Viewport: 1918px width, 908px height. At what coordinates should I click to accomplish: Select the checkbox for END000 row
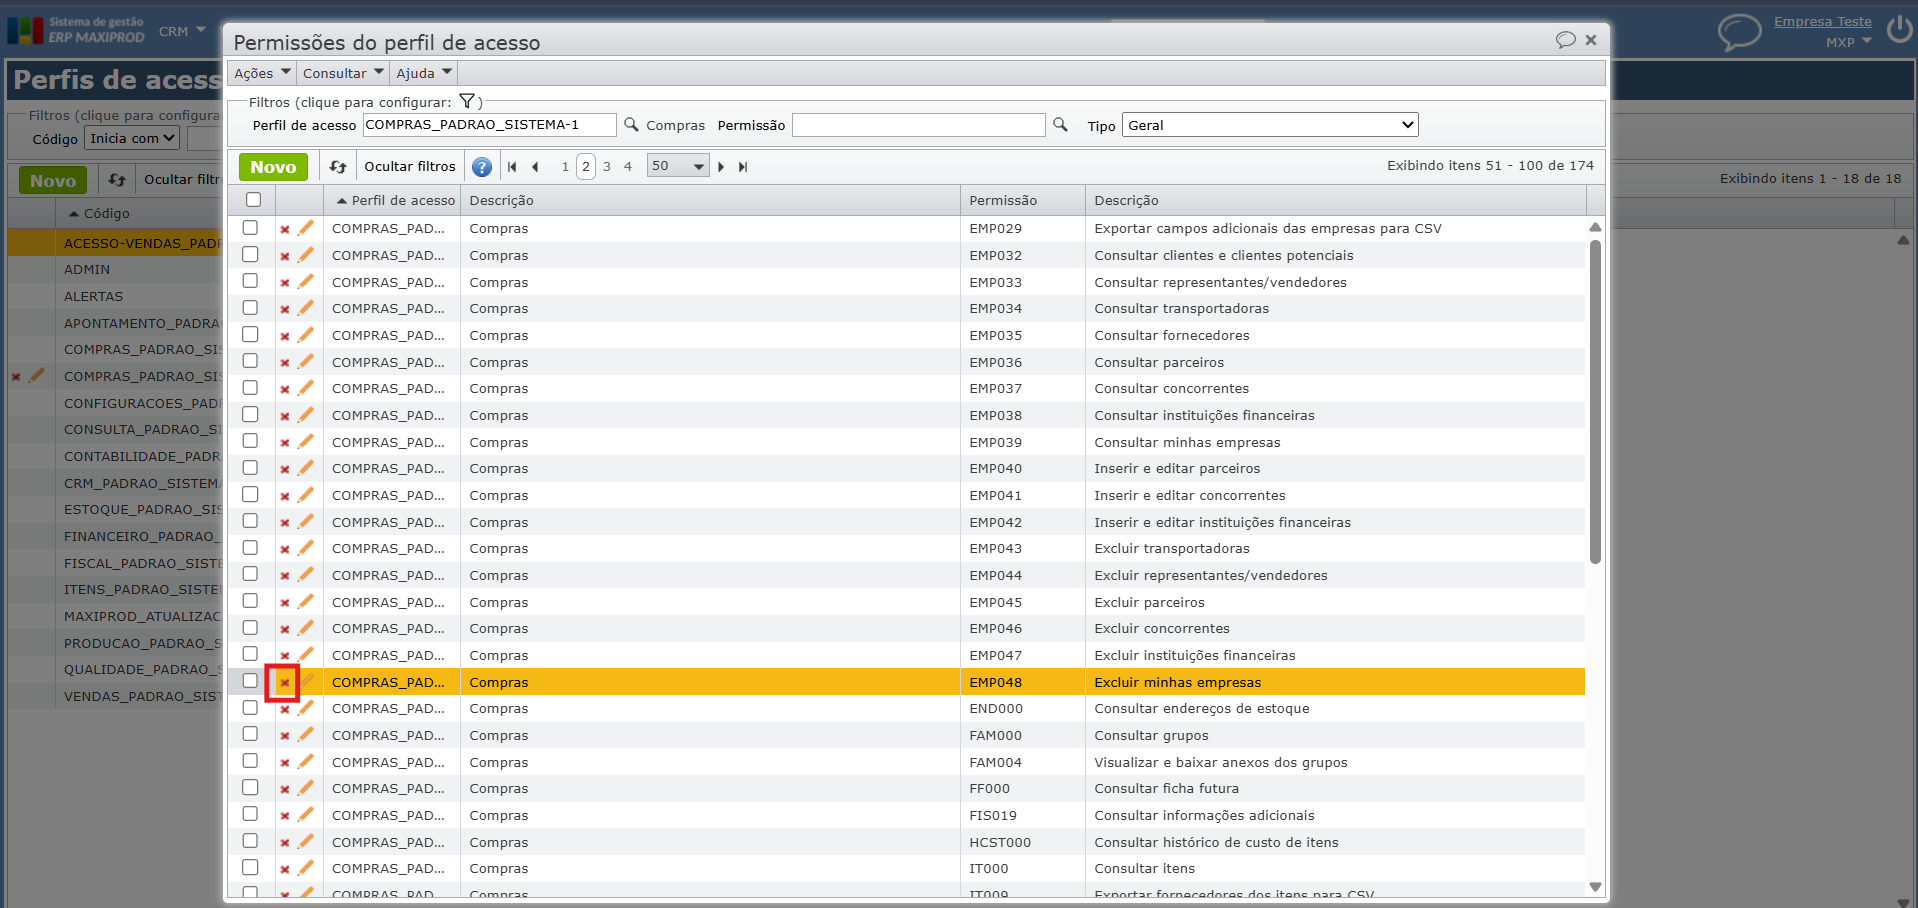pyautogui.click(x=250, y=708)
